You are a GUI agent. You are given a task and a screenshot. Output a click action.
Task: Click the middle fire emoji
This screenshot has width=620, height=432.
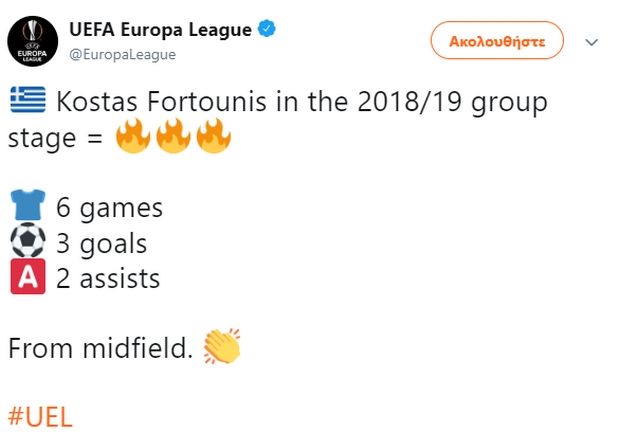pyautogui.click(x=173, y=136)
